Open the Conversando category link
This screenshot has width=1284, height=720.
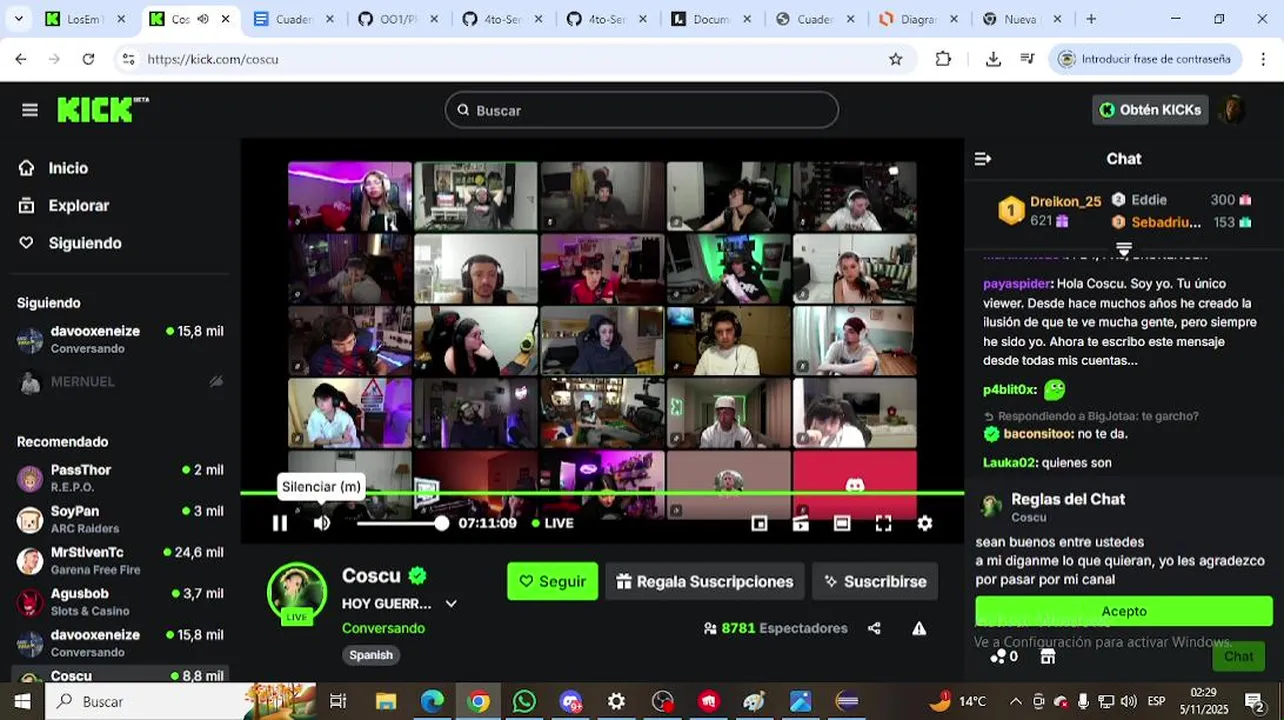383,628
